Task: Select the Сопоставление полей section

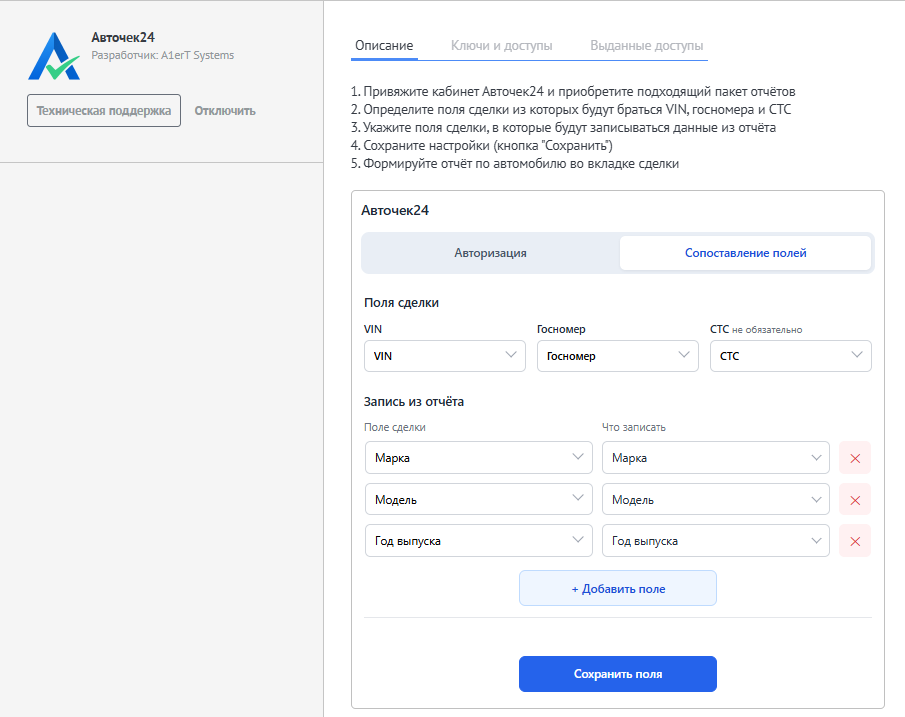Action: click(745, 253)
